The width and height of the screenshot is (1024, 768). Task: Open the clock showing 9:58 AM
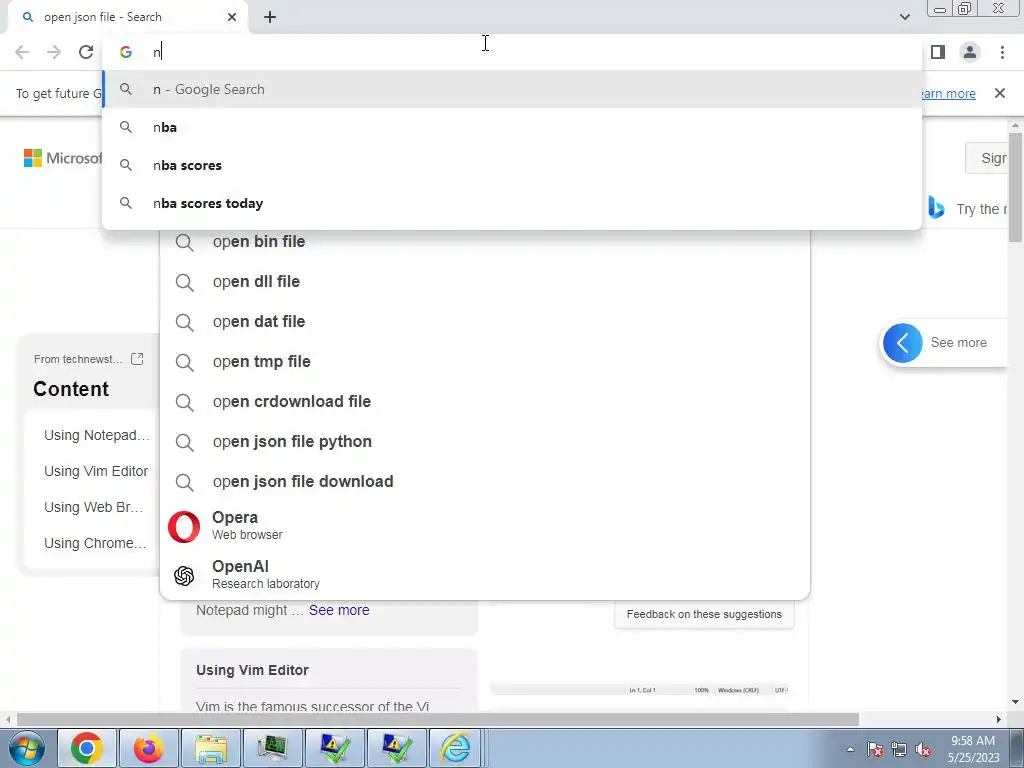tap(973, 749)
